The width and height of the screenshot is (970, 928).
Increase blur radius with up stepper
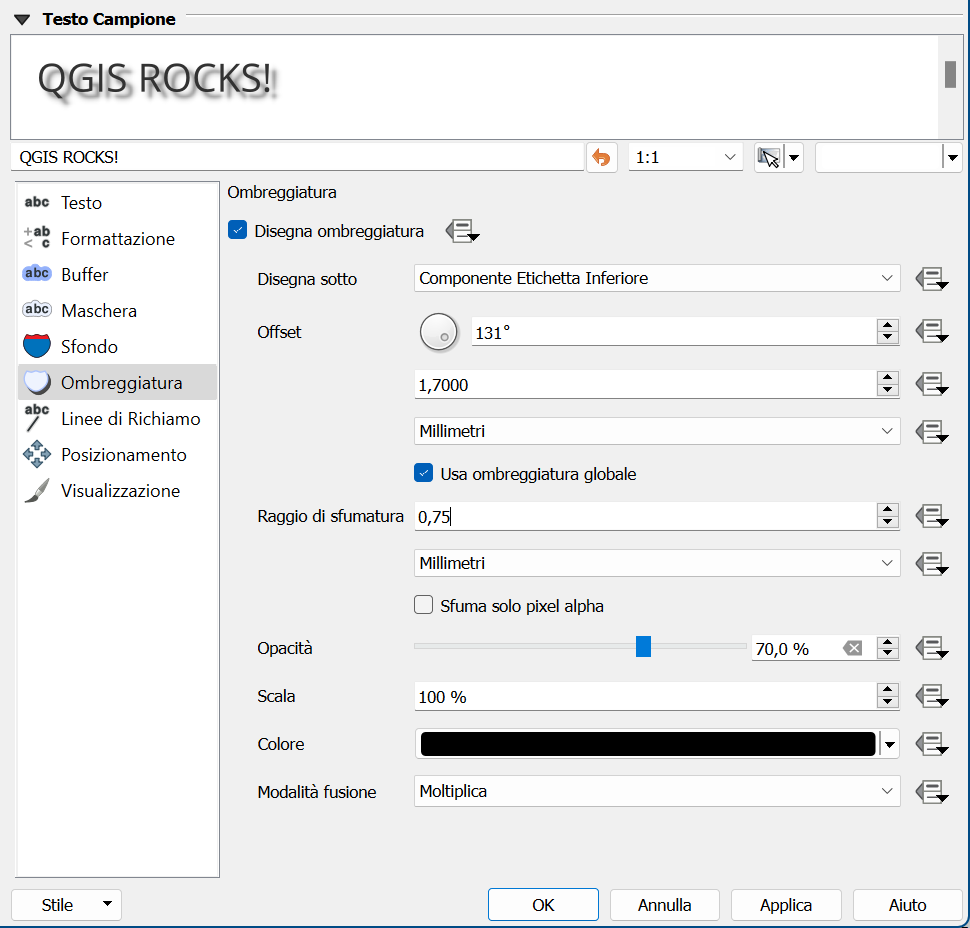888,510
